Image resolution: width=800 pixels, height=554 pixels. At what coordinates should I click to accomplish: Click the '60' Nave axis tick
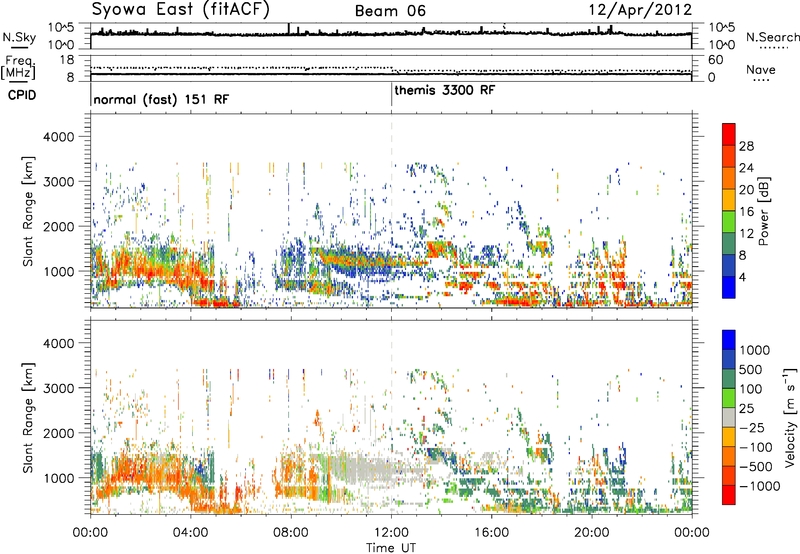[x=715, y=60]
